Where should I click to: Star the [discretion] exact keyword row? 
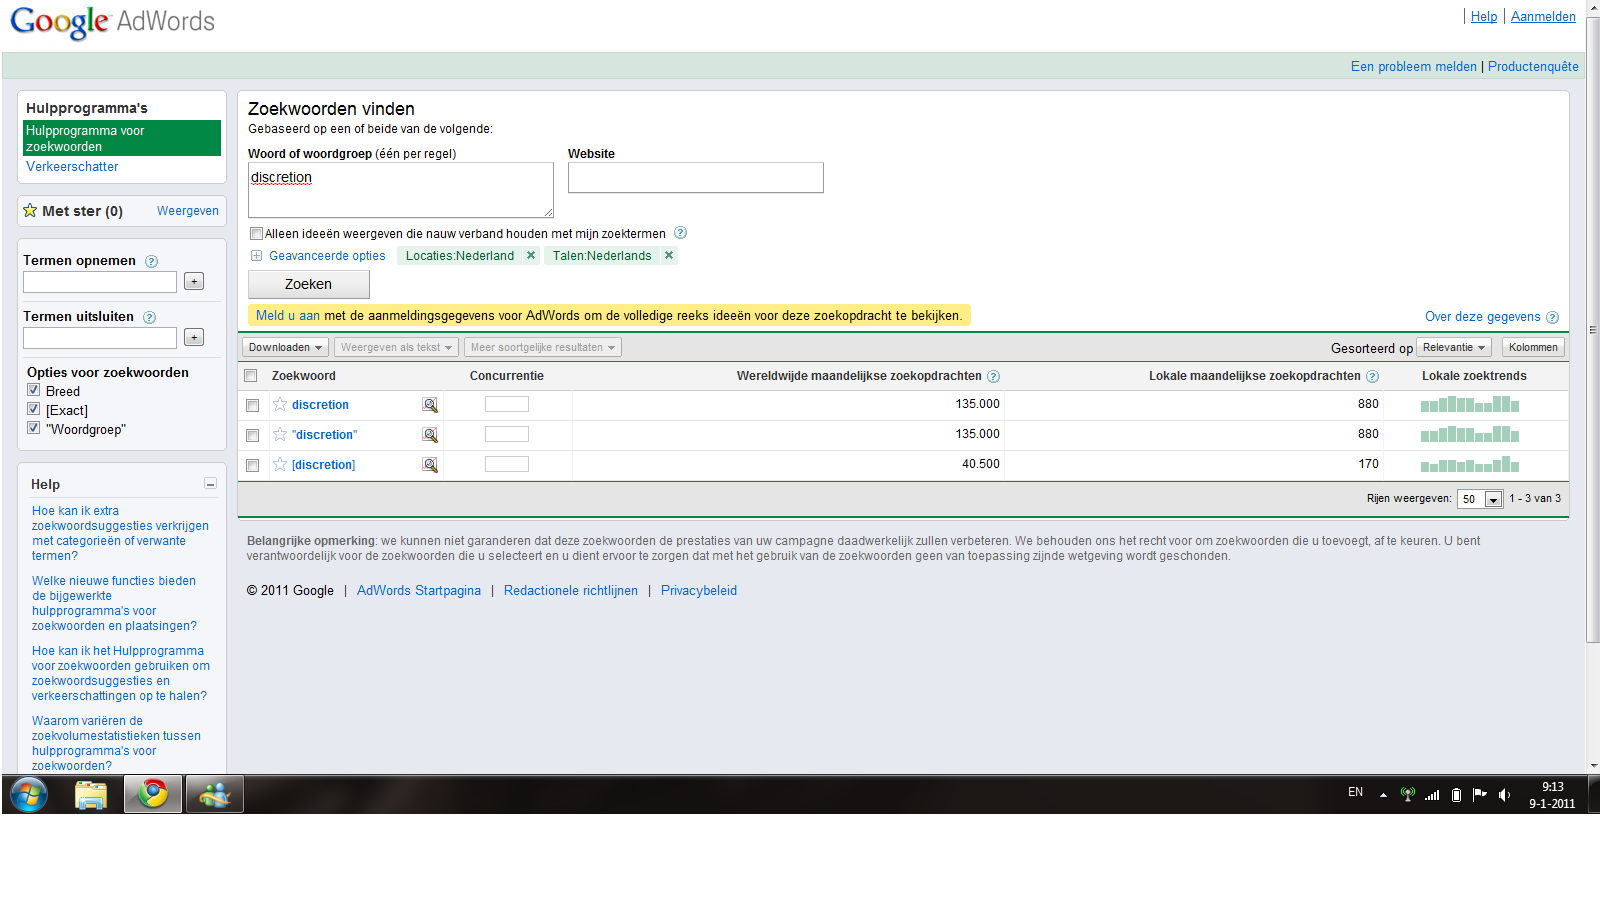point(280,465)
